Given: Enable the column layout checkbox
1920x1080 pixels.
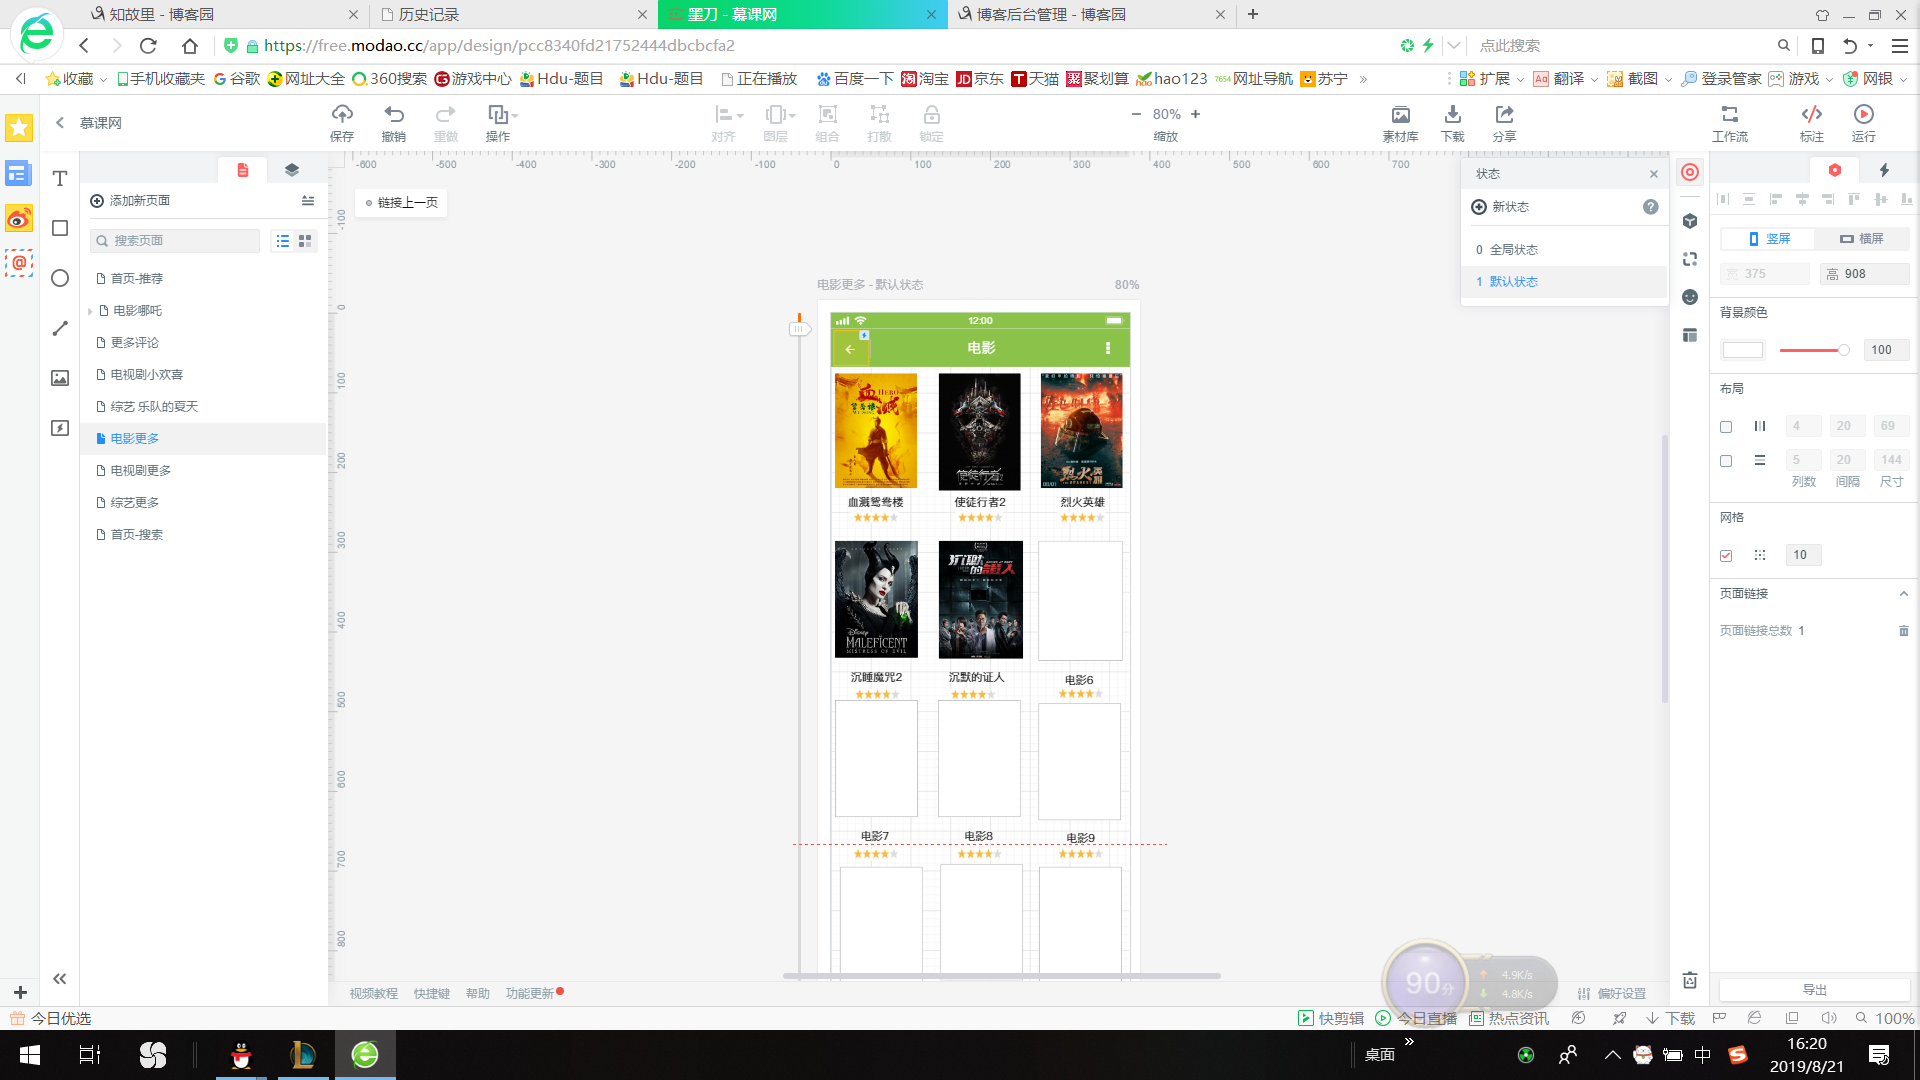Looking at the screenshot, I should tap(1726, 427).
